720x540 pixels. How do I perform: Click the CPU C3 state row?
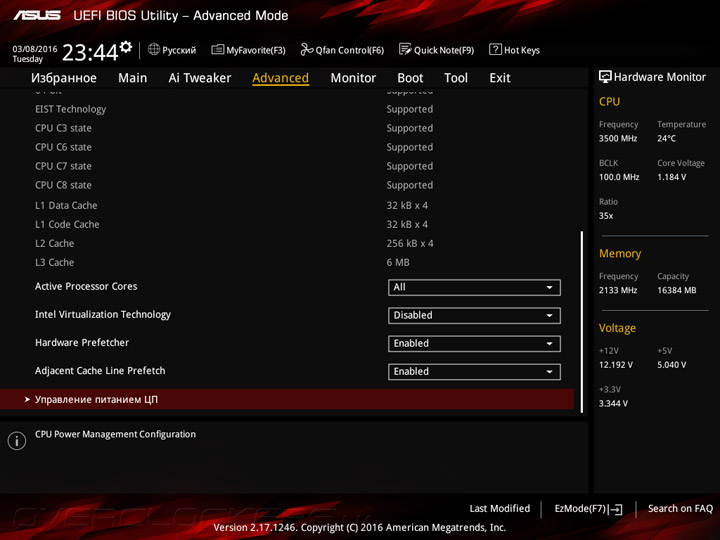pyautogui.click(x=287, y=128)
